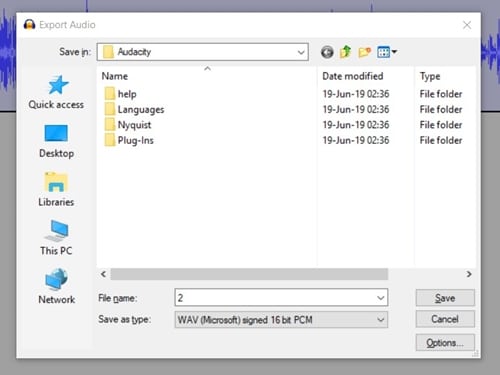This screenshot has width=500, height=375.
Task: Select the Languages folder icon
Action: 110,109
